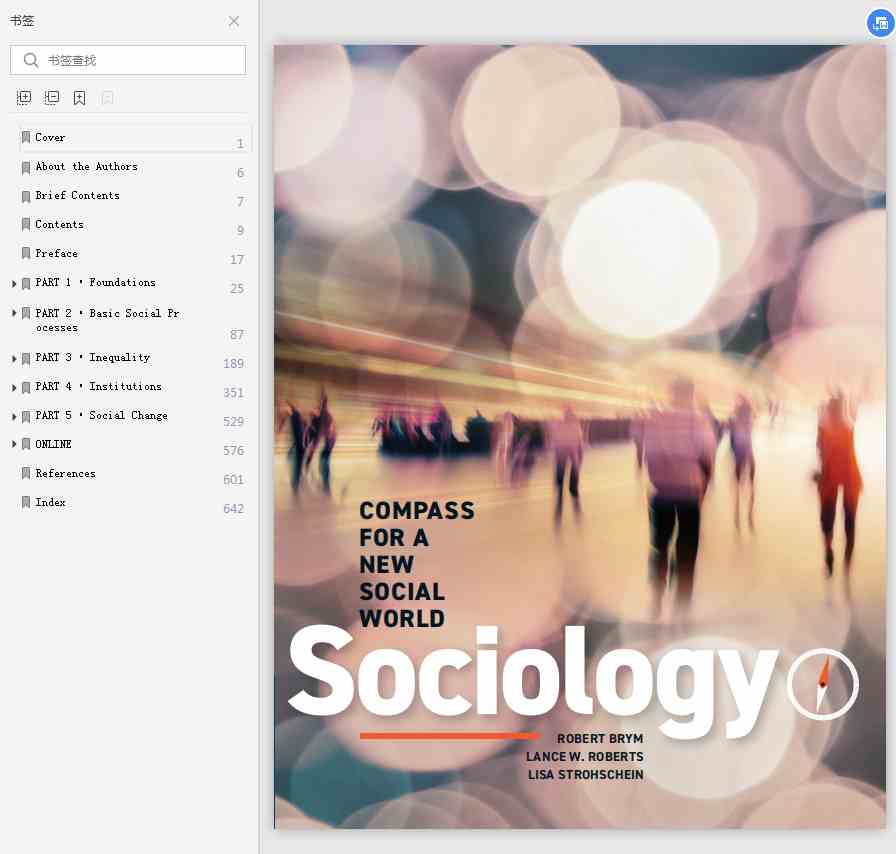Click the add bookmark icon
This screenshot has height=854, width=896.
pyautogui.click(x=79, y=98)
